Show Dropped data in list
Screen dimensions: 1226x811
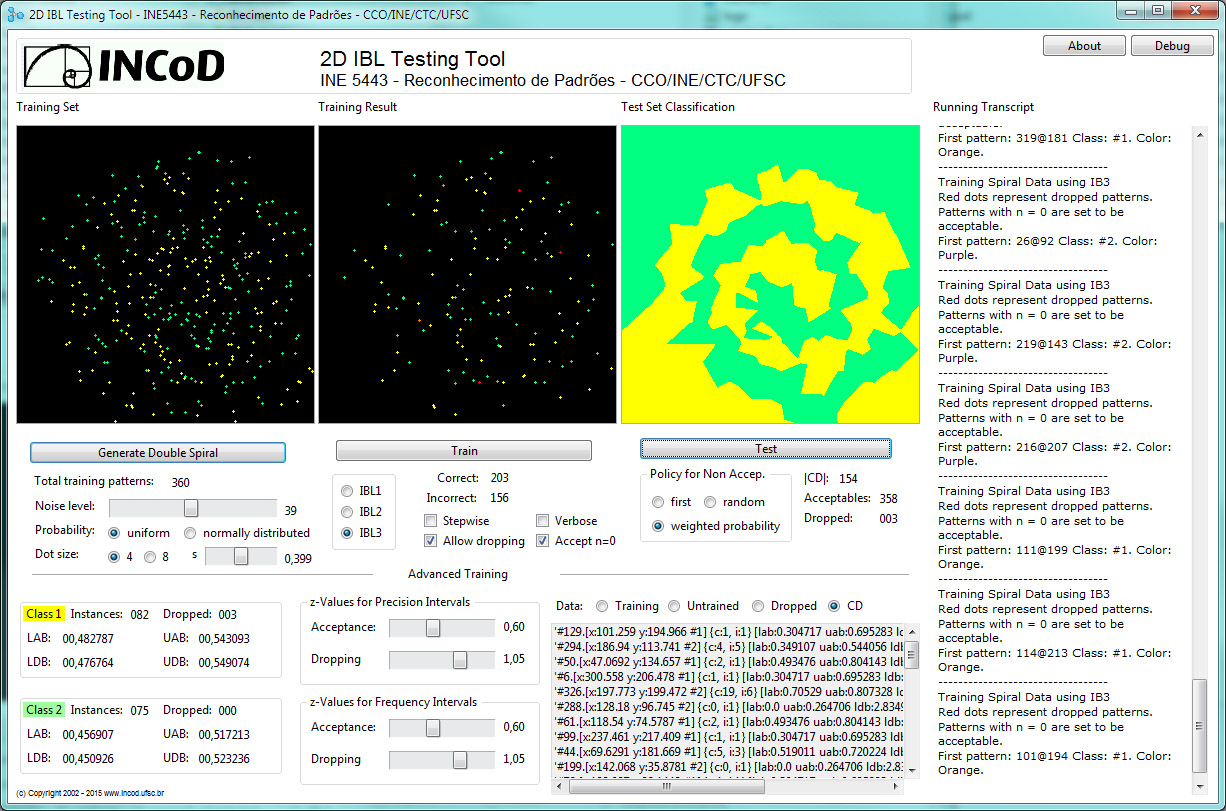(x=758, y=606)
